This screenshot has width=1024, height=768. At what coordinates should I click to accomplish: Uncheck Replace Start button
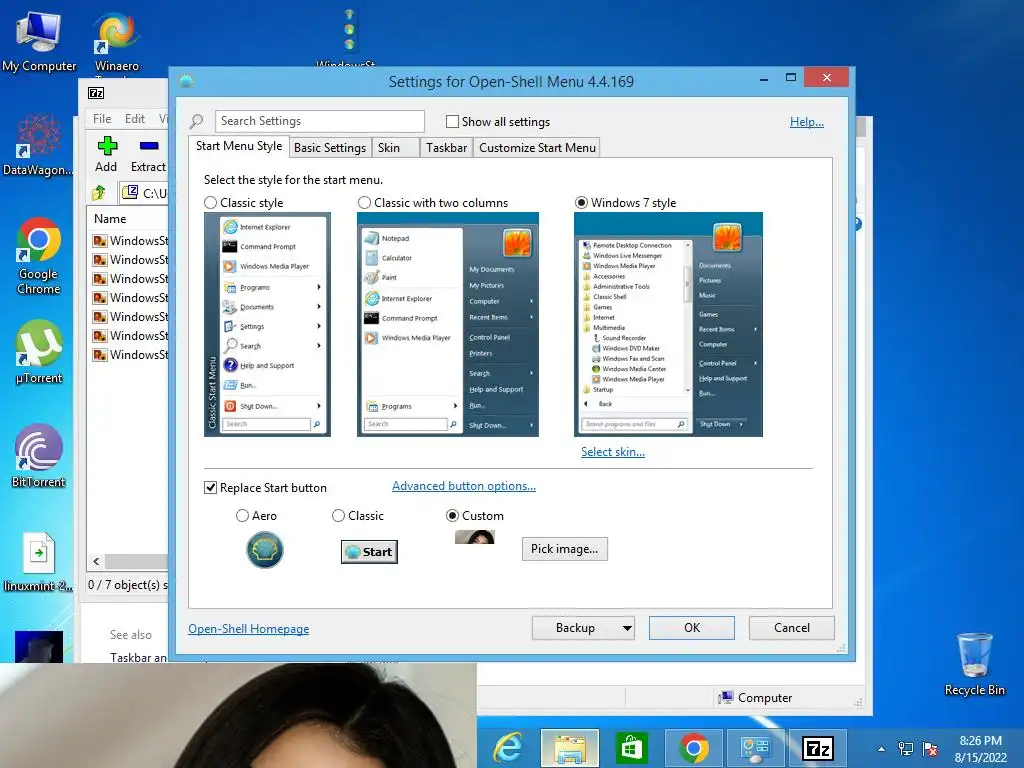point(210,488)
